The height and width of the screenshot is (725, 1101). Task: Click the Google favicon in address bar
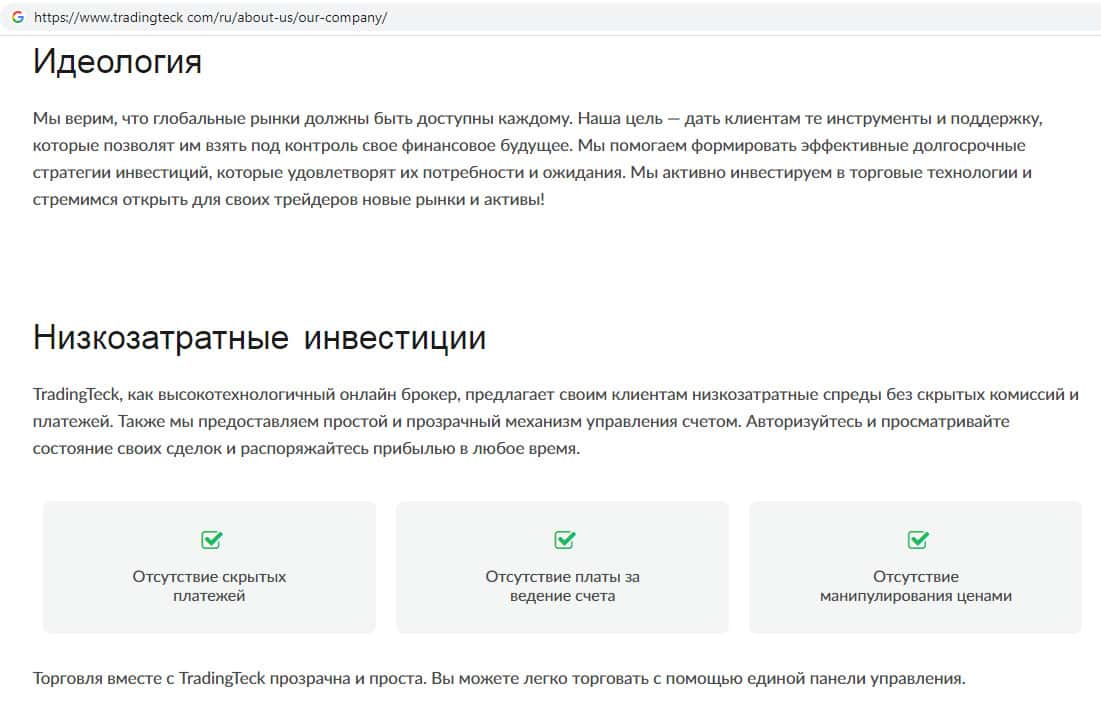point(18,17)
